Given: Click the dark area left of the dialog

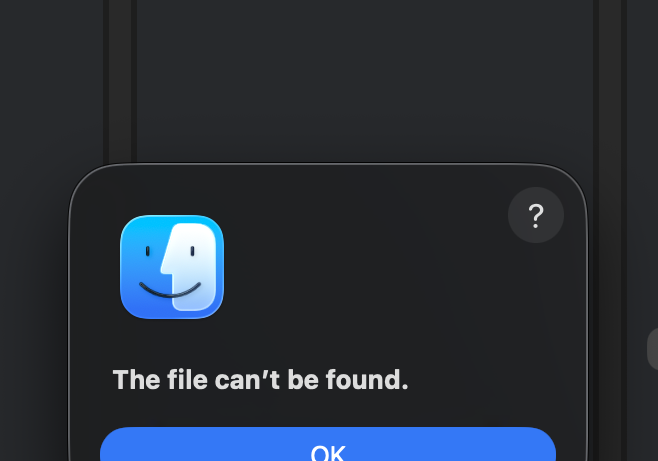Looking at the screenshot, I should coord(34,294).
